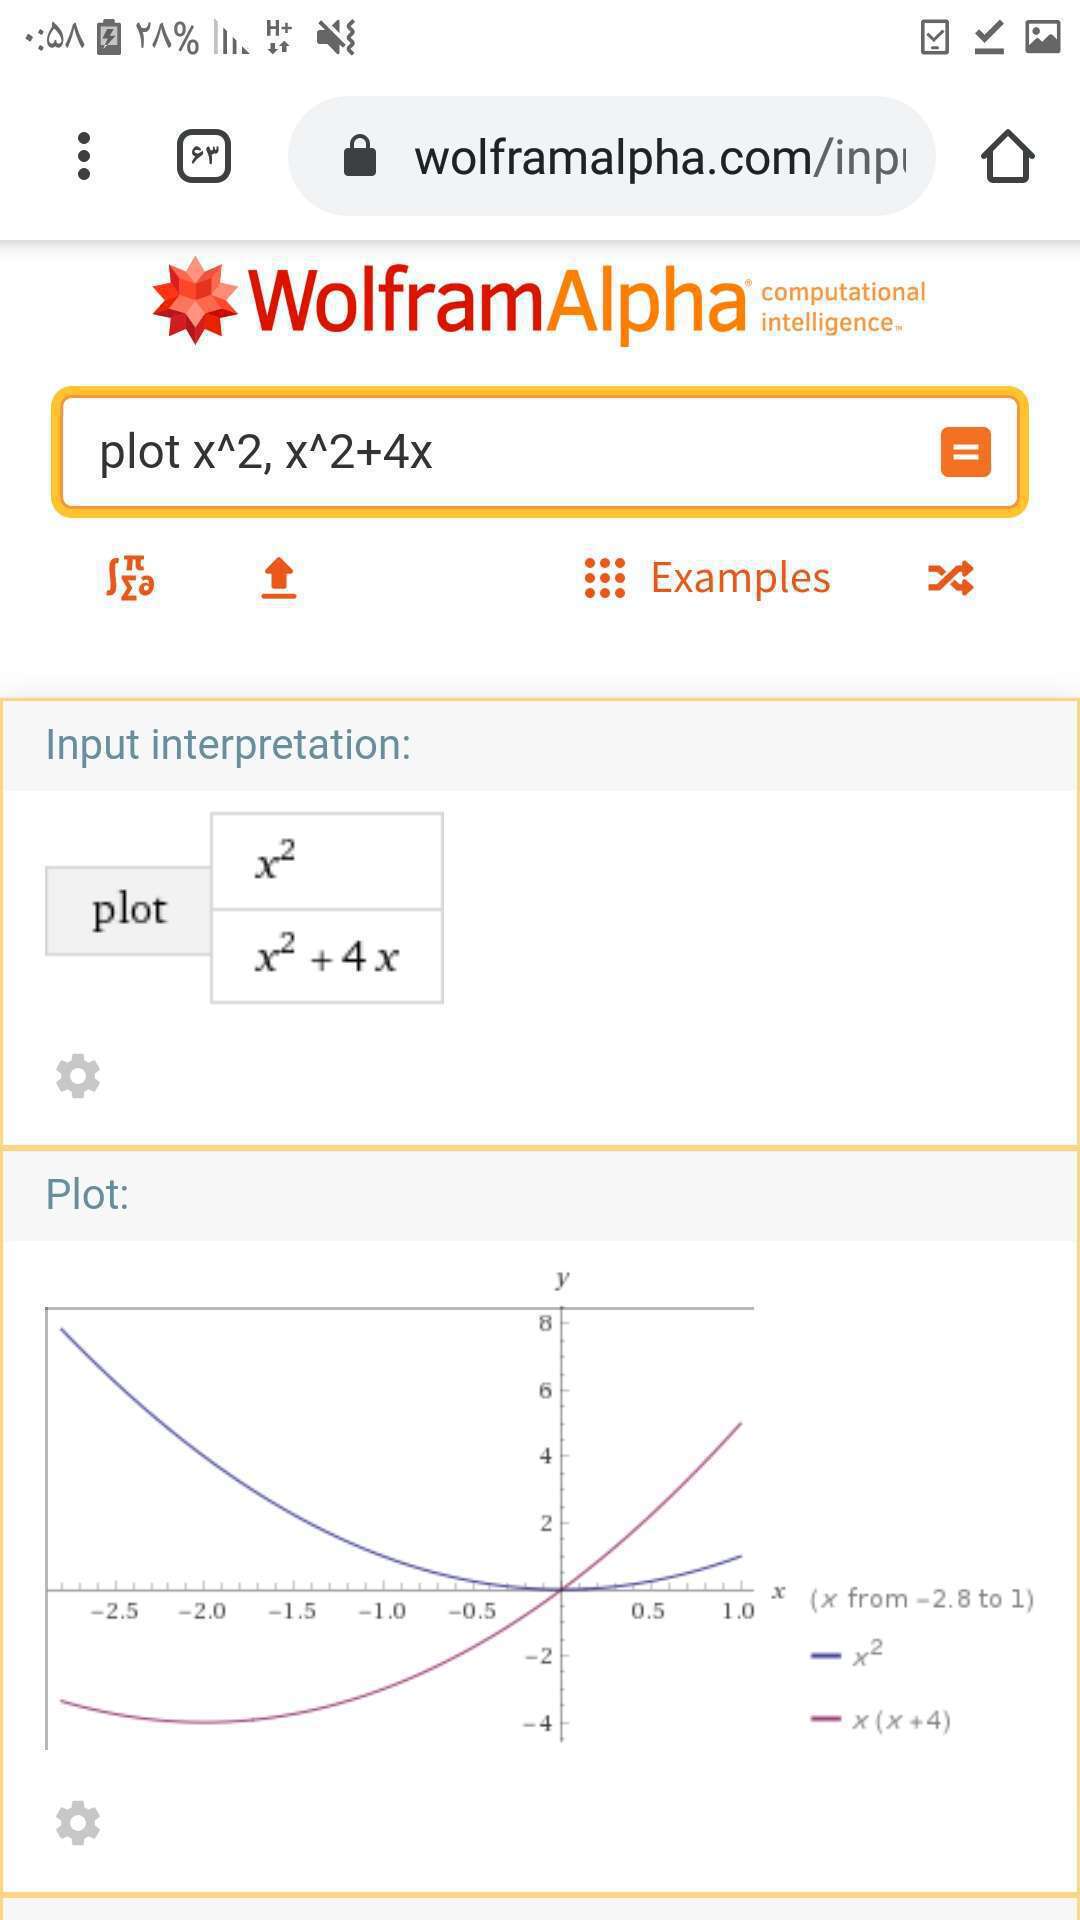1080x1920 pixels.
Task: Click the orange compute equals button
Action: 965,452
